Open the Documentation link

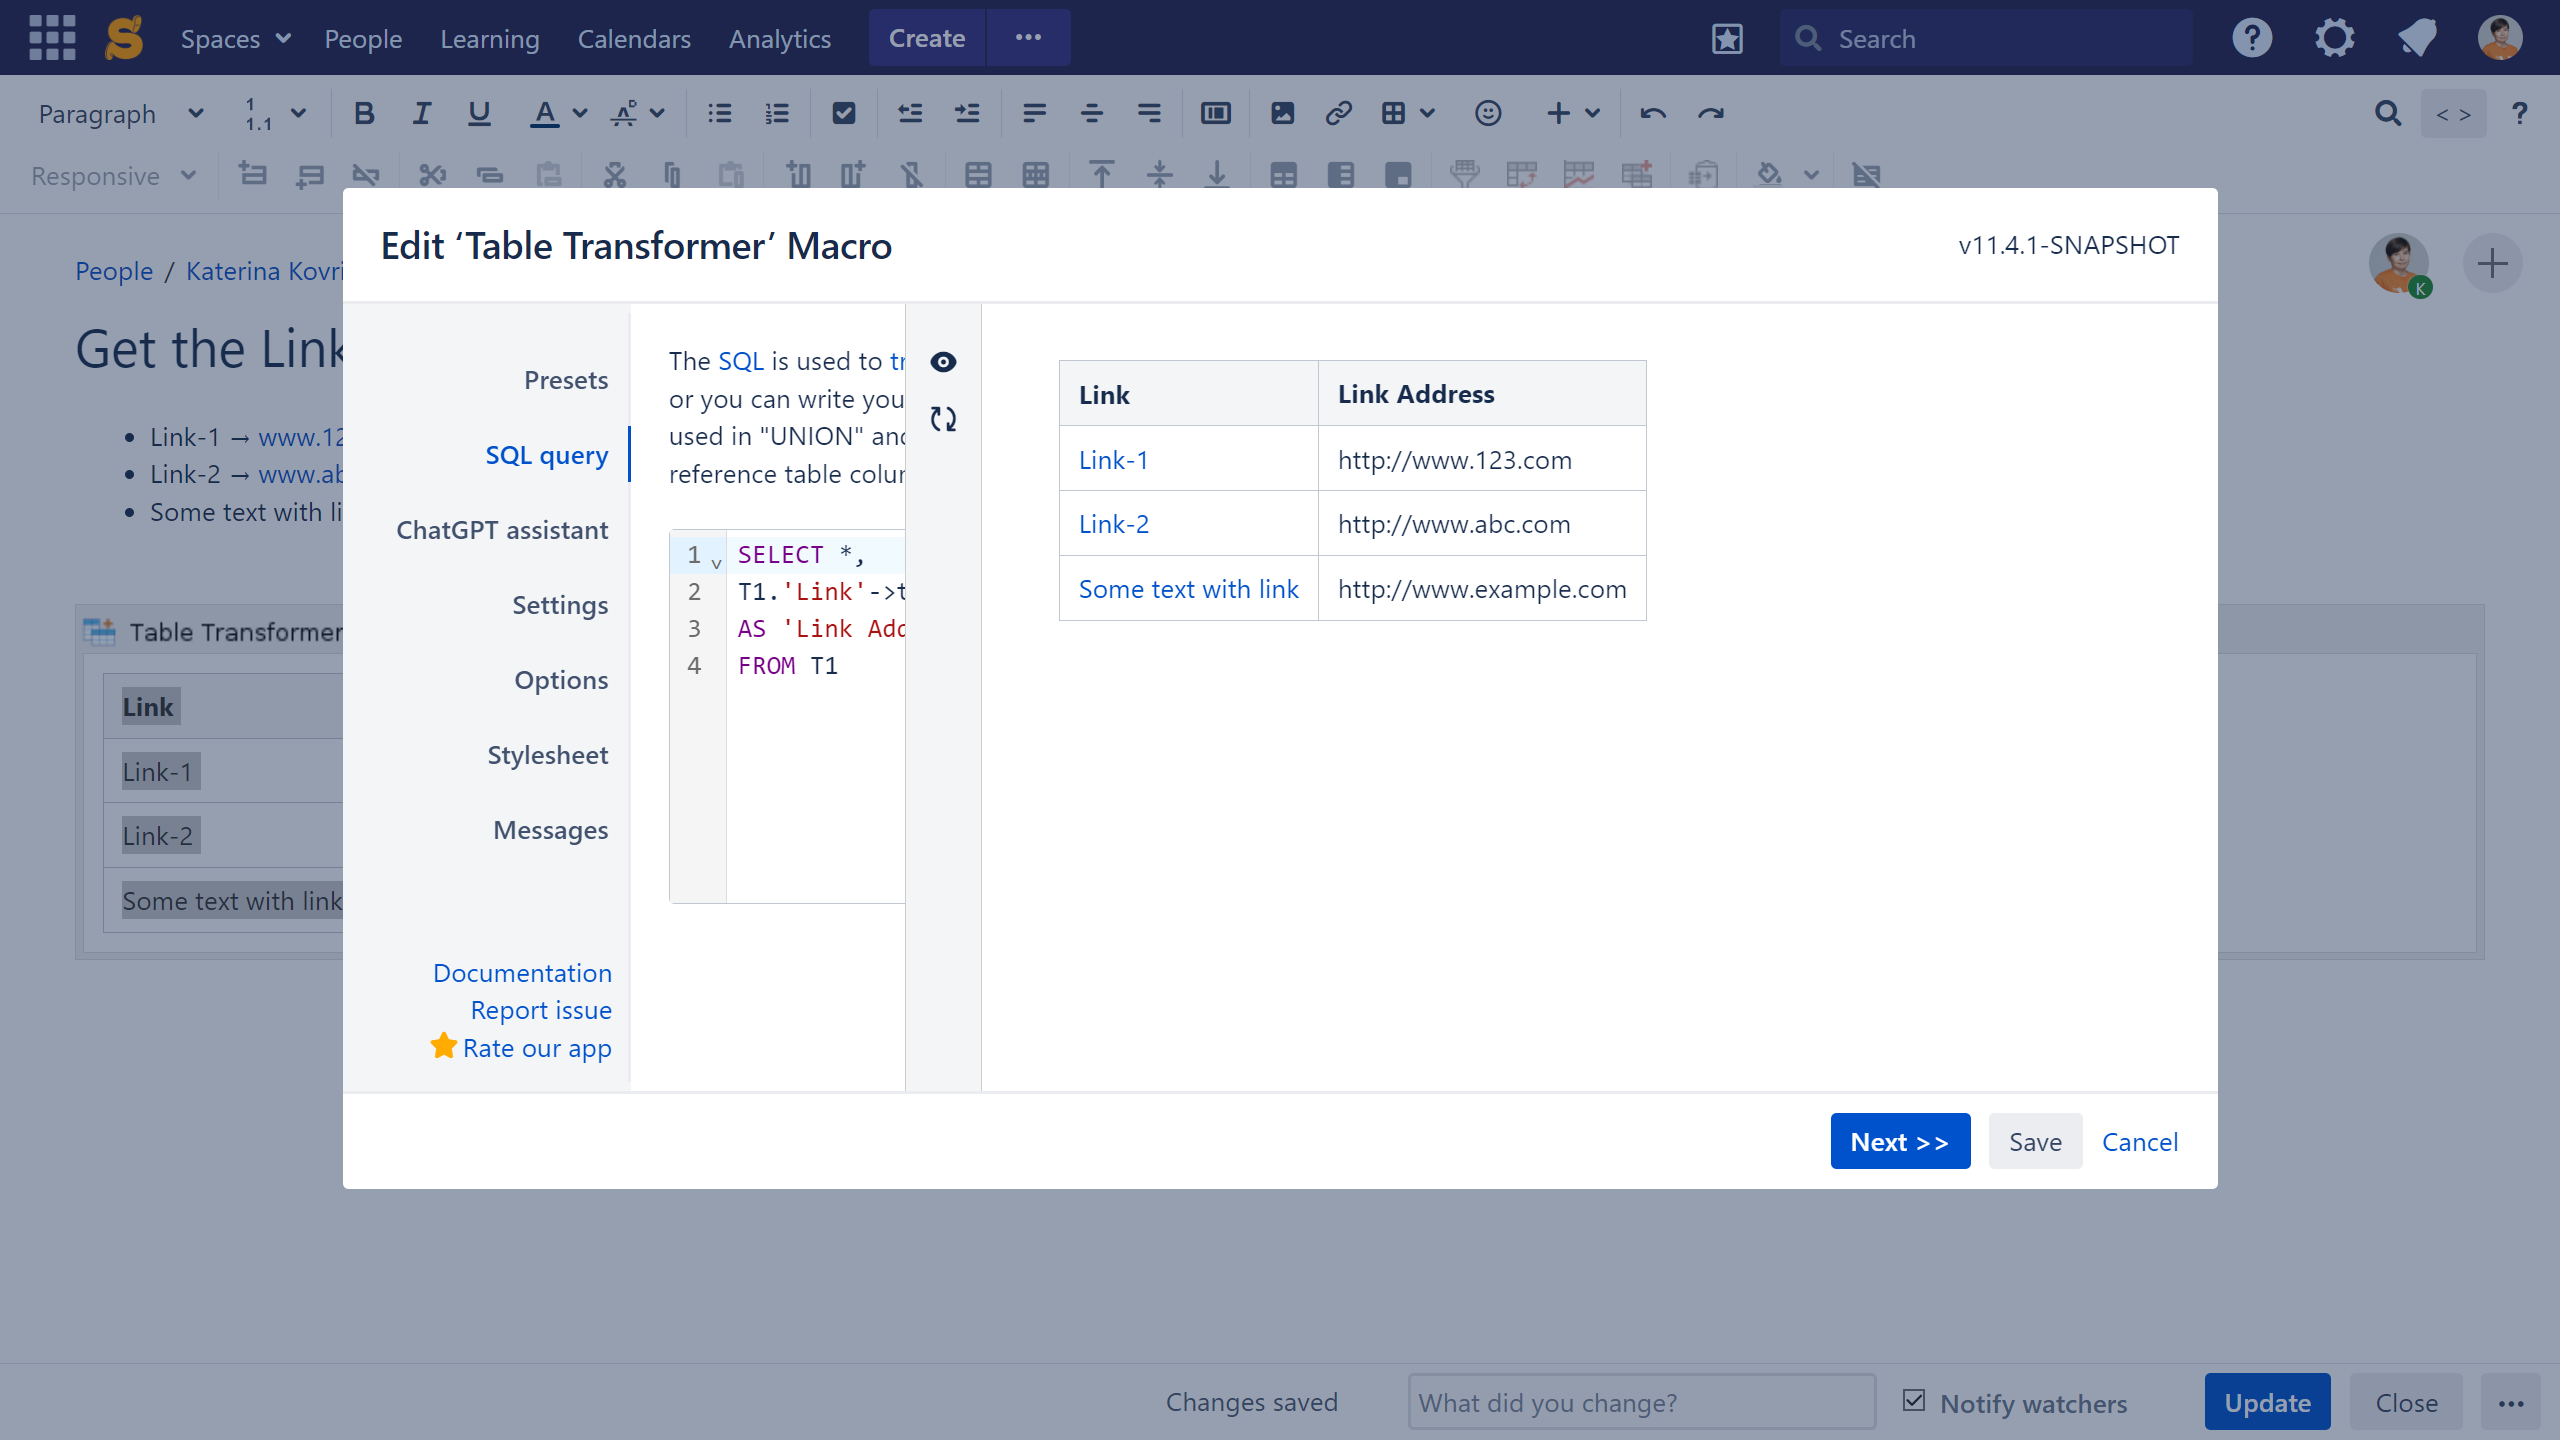coord(522,973)
